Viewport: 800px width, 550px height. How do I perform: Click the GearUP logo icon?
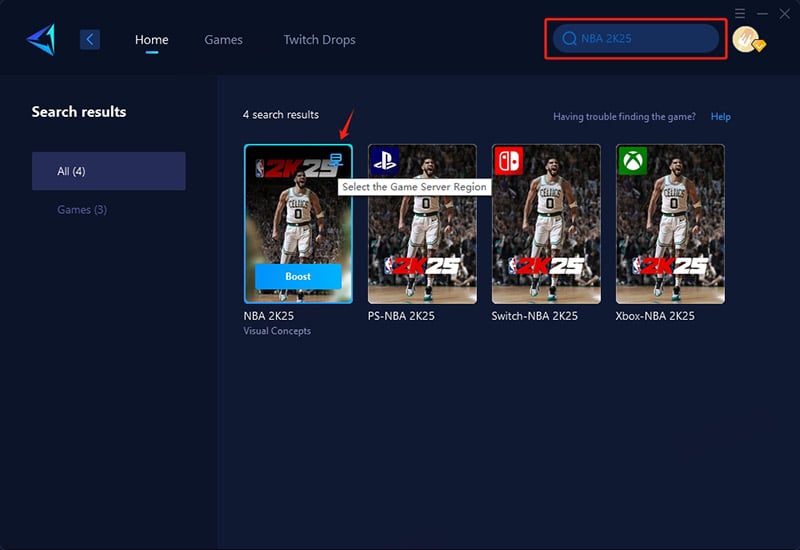pos(41,39)
